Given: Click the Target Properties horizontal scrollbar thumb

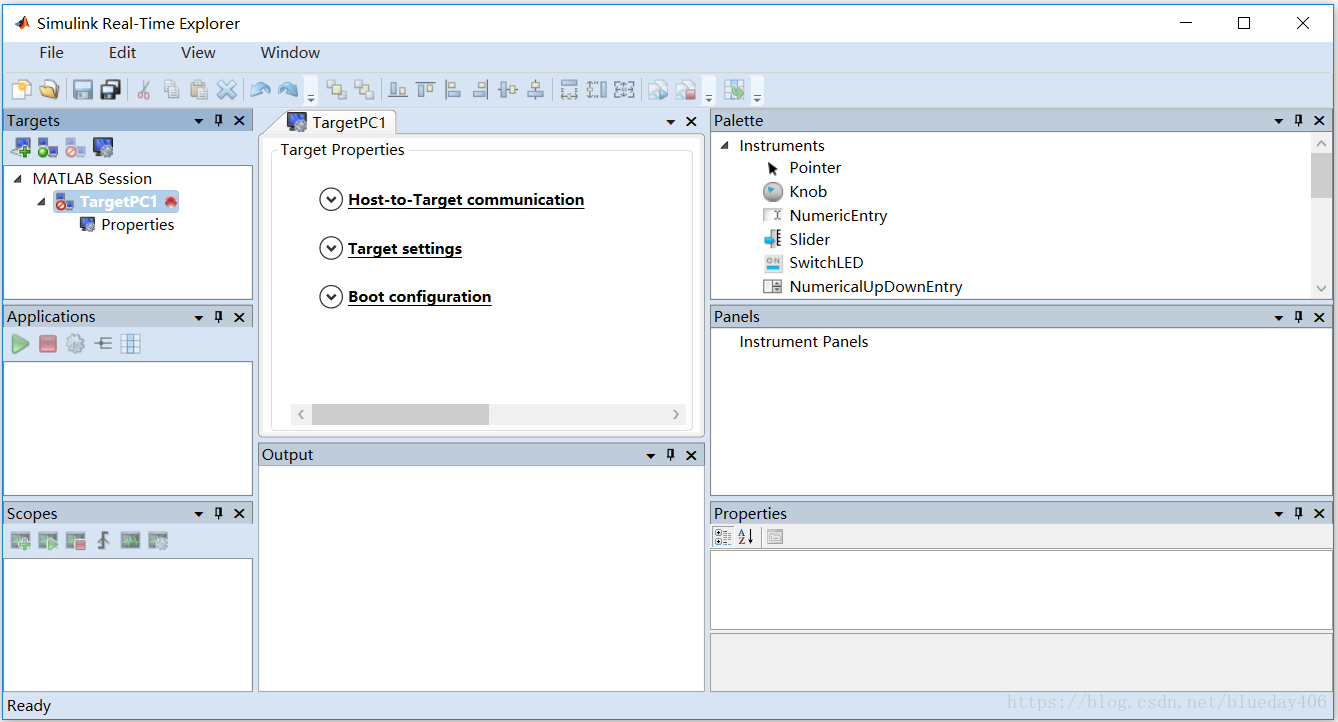Looking at the screenshot, I should tap(400, 414).
